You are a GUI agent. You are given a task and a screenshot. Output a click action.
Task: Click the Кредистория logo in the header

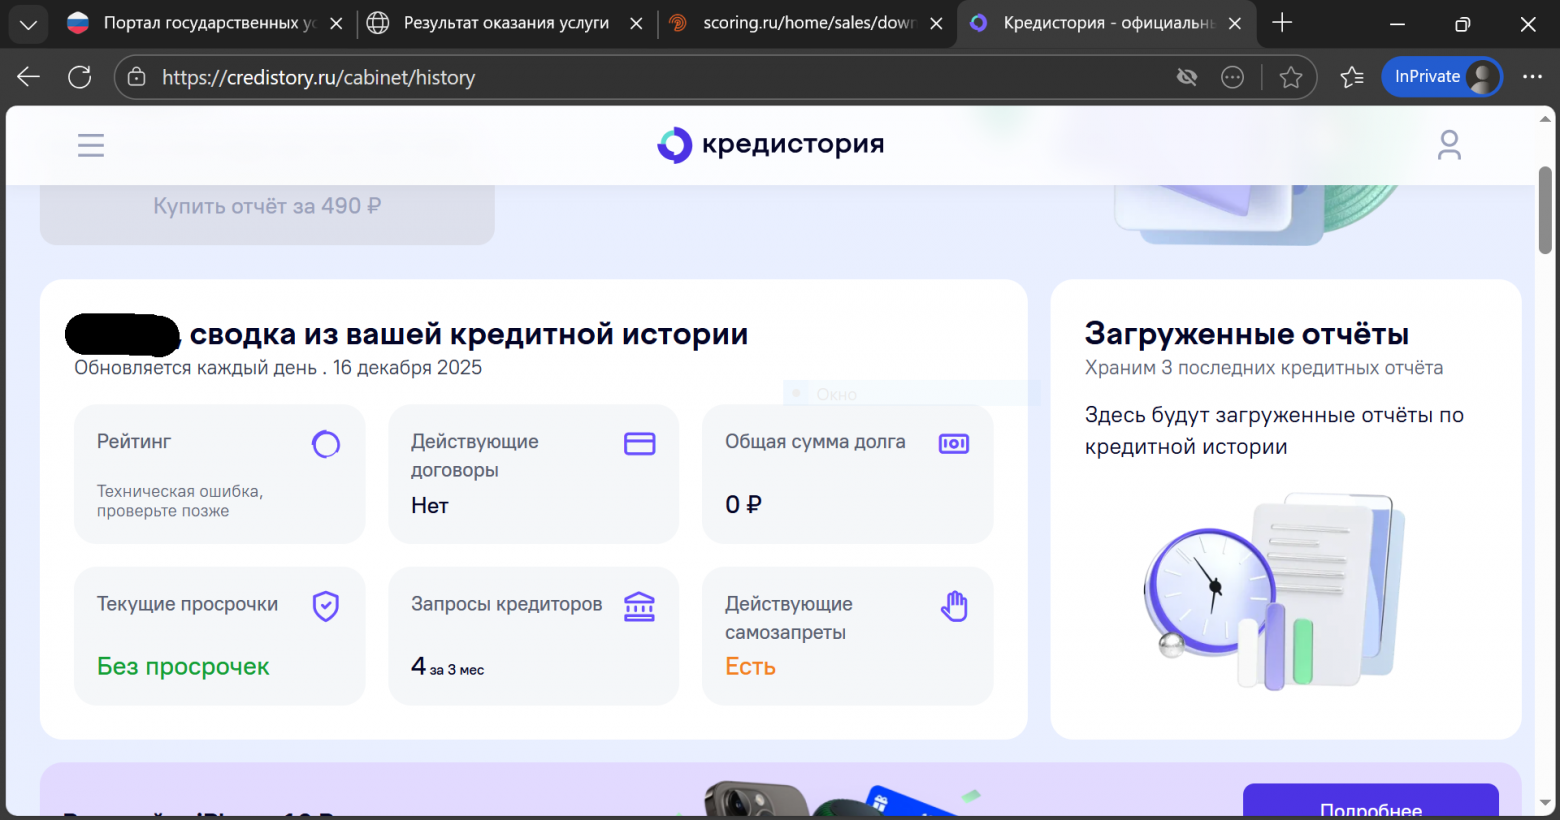(770, 144)
